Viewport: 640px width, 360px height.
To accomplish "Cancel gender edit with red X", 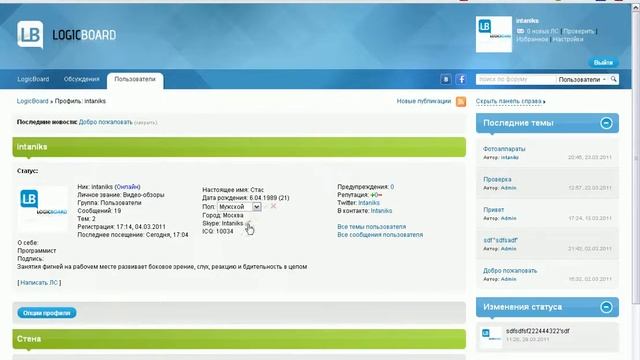I will (x=273, y=206).
